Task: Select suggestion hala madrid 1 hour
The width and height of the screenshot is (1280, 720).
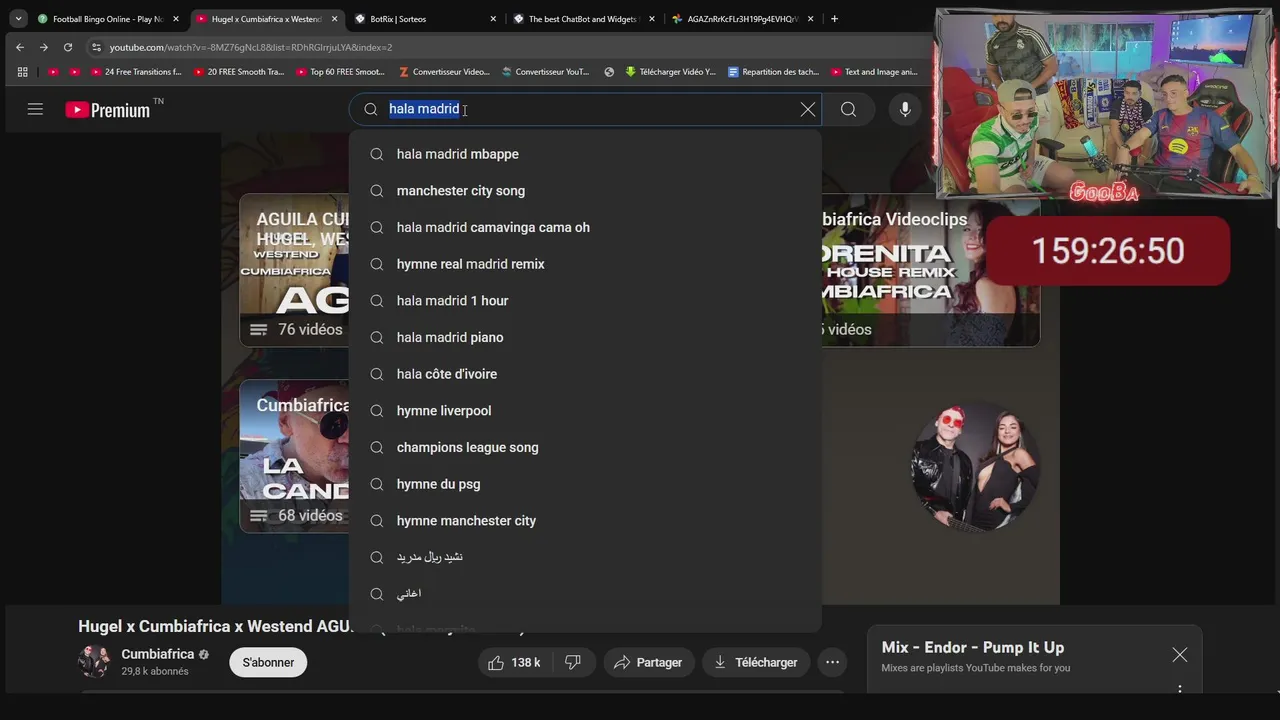Action: pos(585,301)
